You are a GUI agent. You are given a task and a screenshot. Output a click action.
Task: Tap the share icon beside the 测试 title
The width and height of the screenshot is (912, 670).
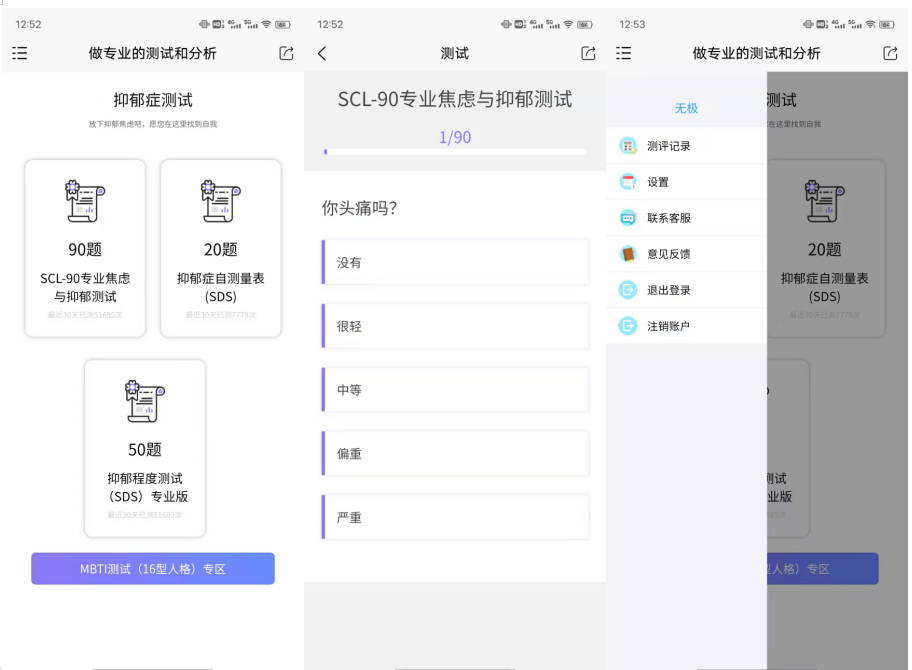pyautogui.click(x=588, y=53)
